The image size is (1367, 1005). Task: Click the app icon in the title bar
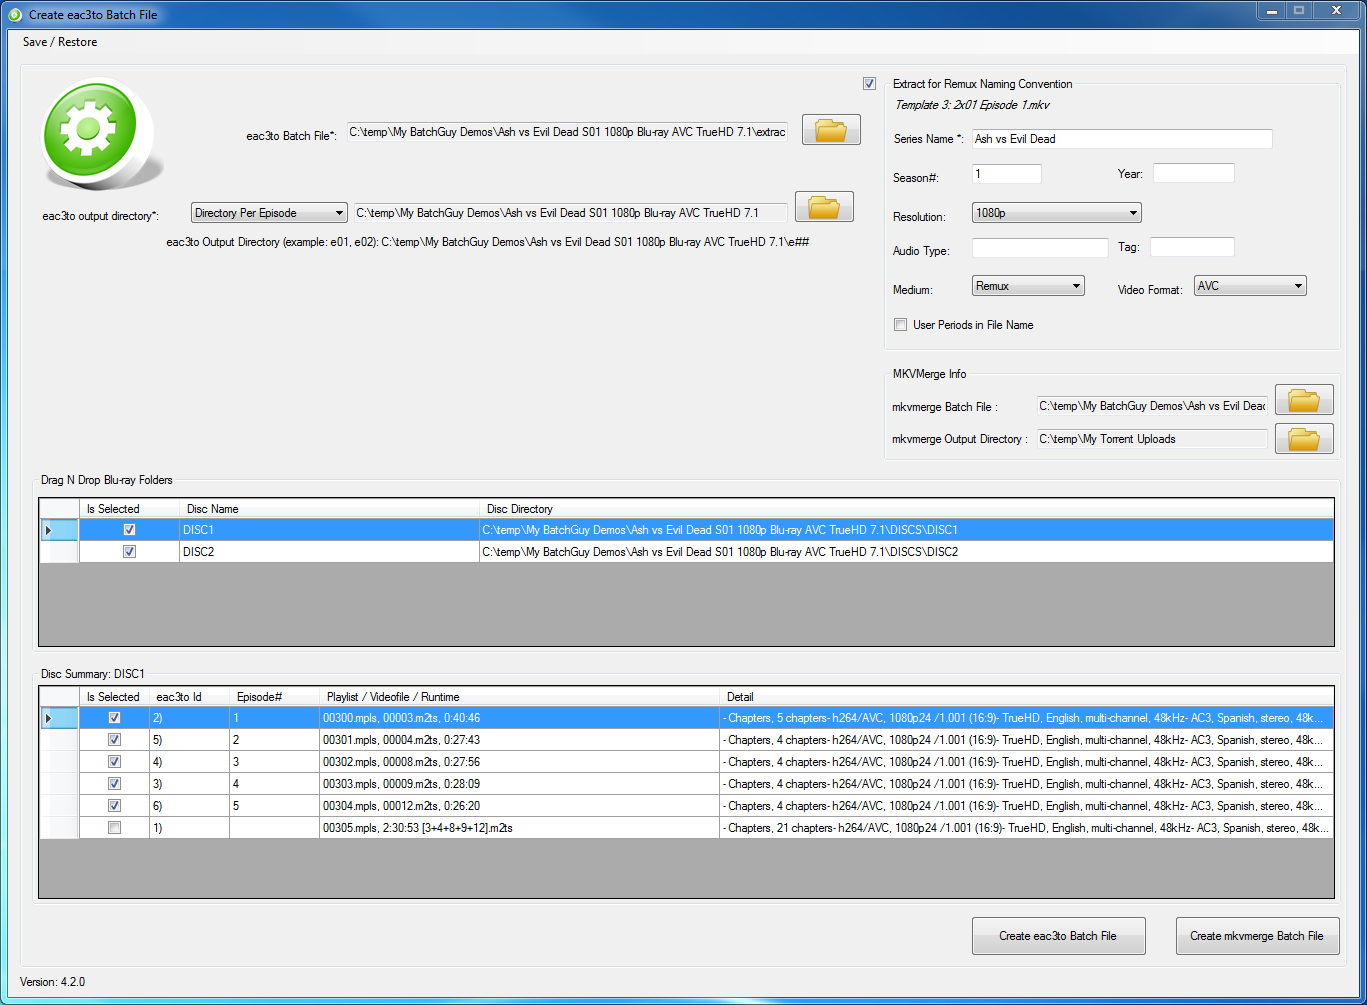pos(14,15)
